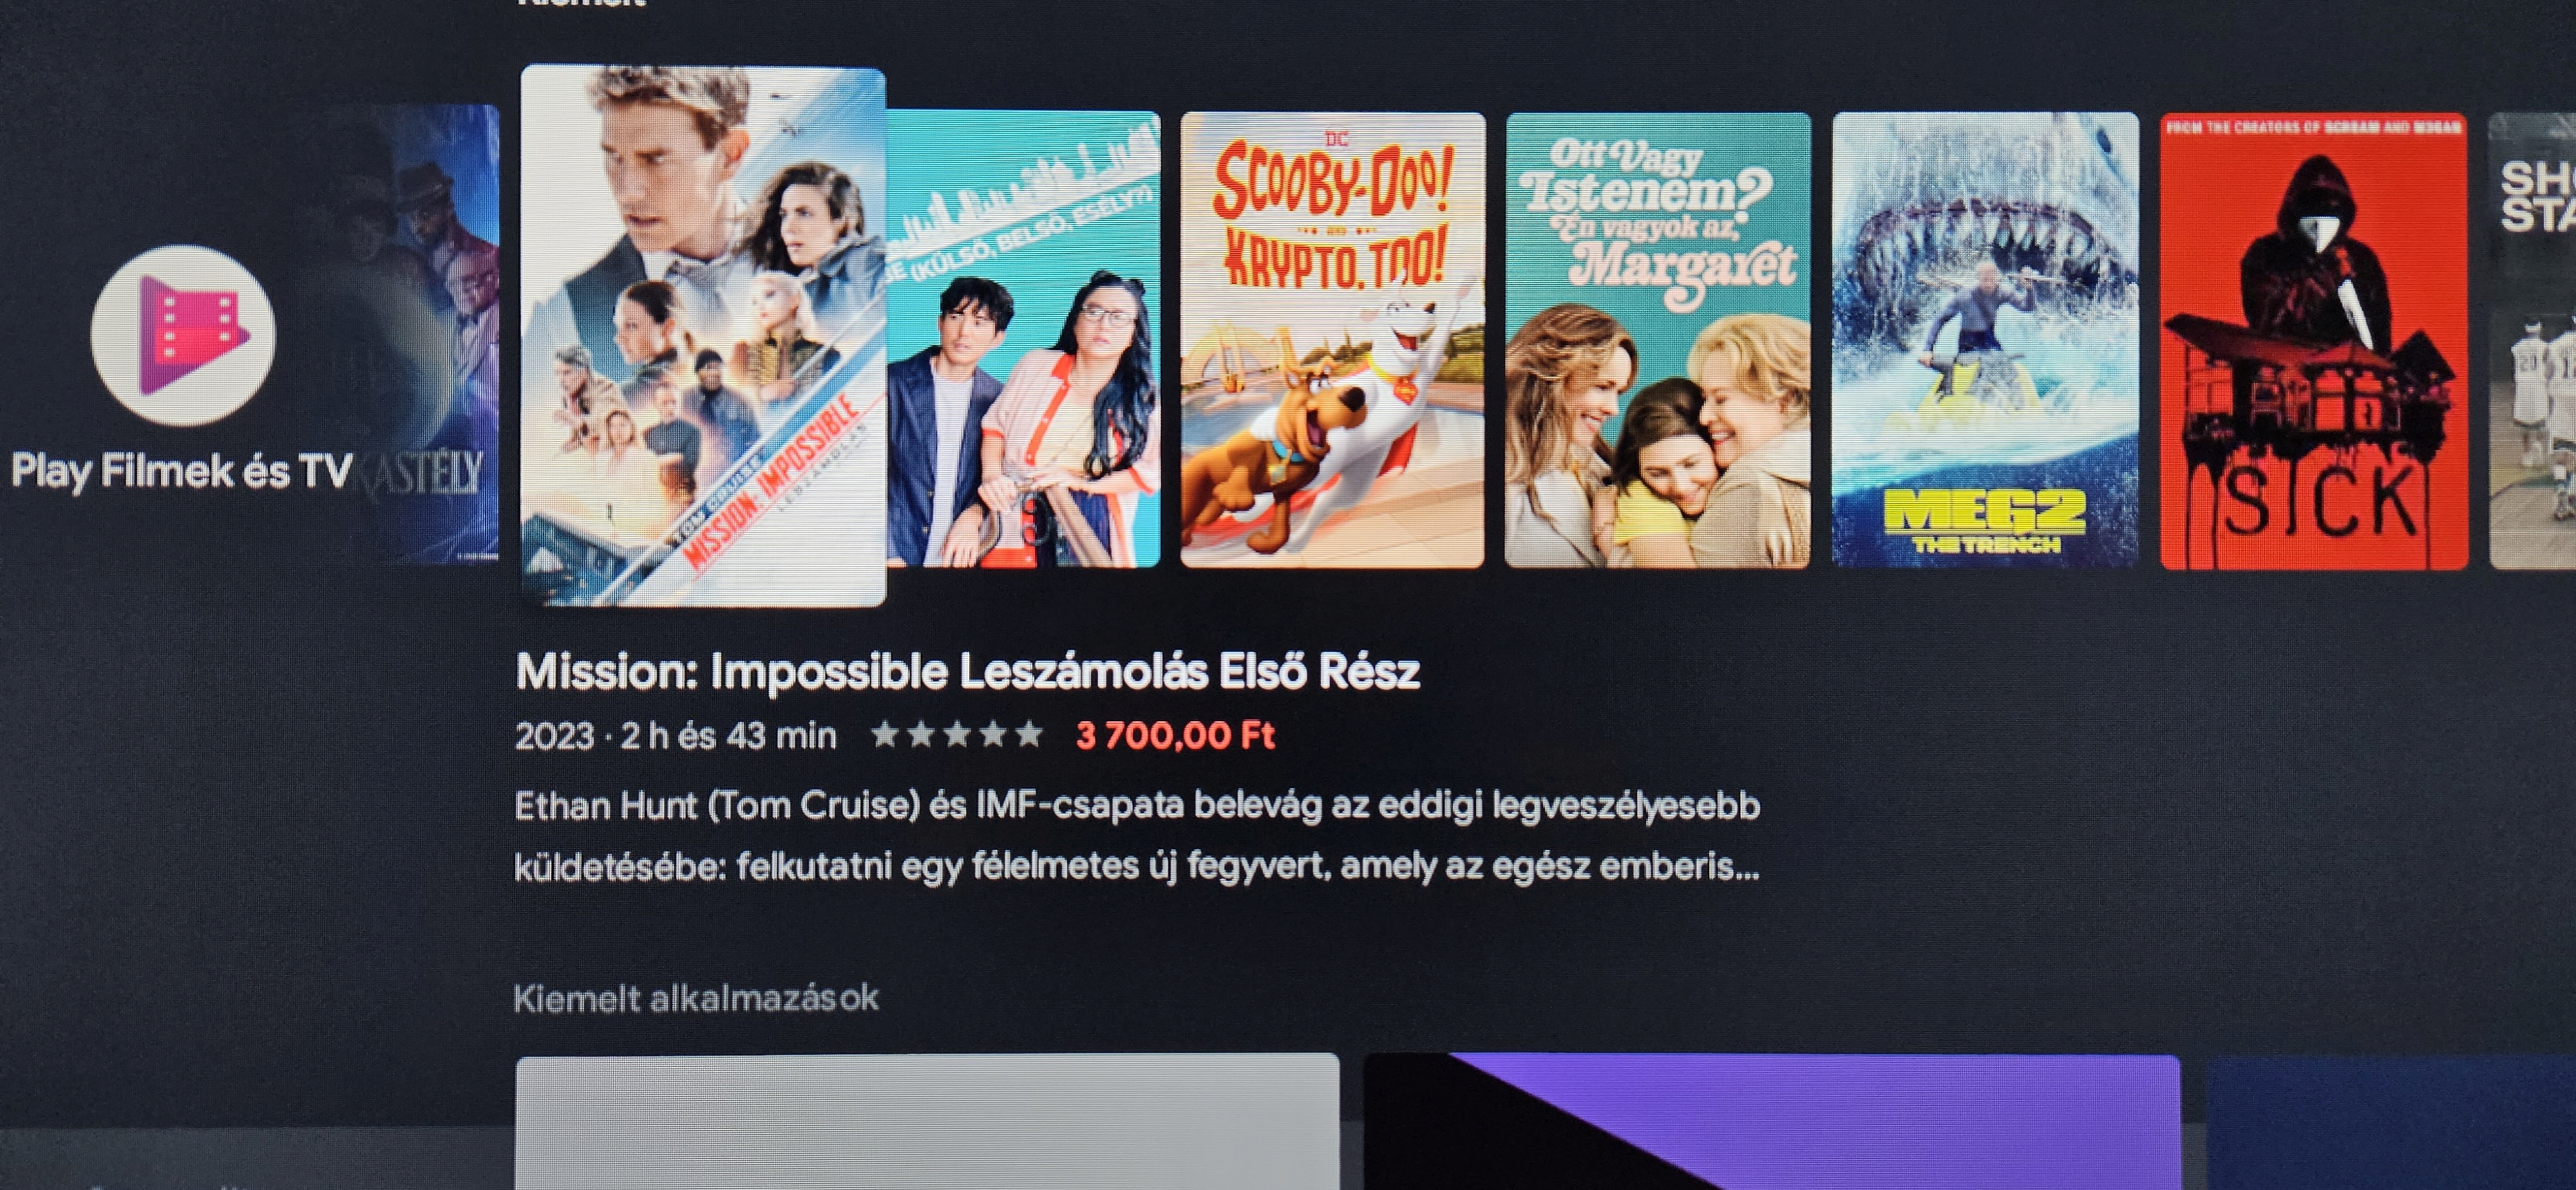The image size is (2576, 1190).
Task: Select the Kiemelt row heading at top
Action: pyautogui.click(x=580, y=4)
